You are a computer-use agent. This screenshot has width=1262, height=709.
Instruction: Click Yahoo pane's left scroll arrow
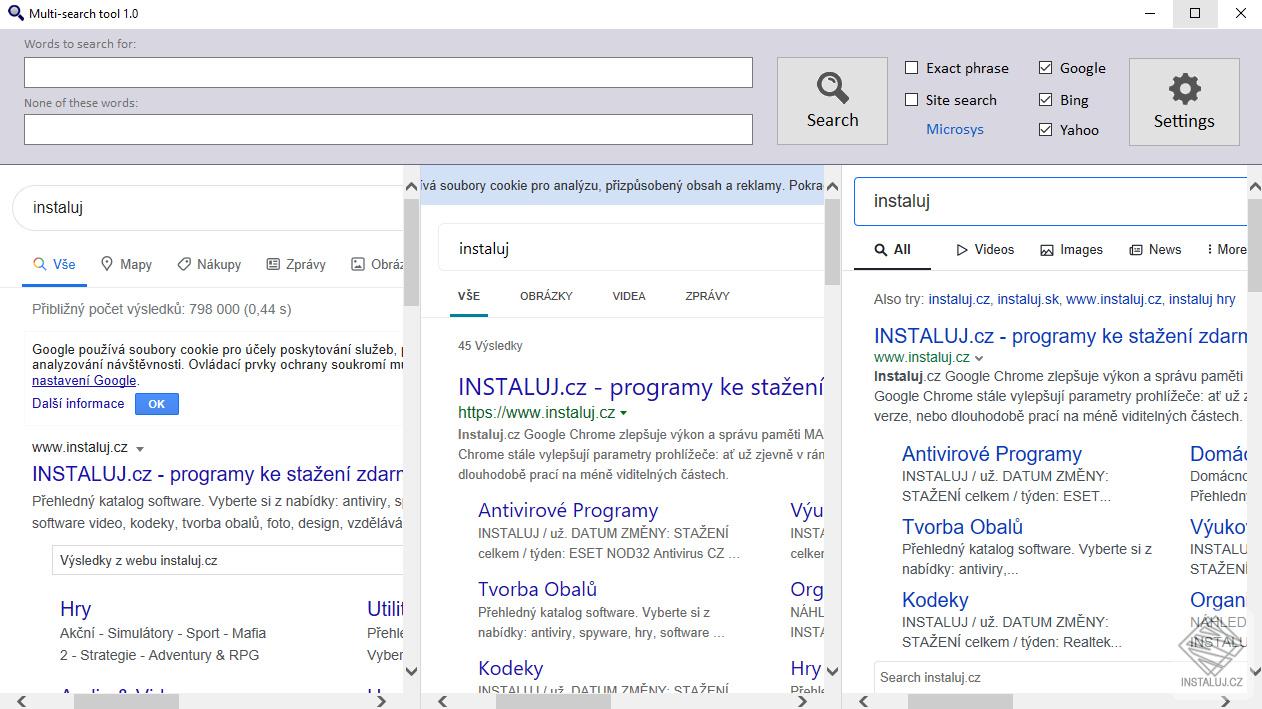(x=865, y=701)
